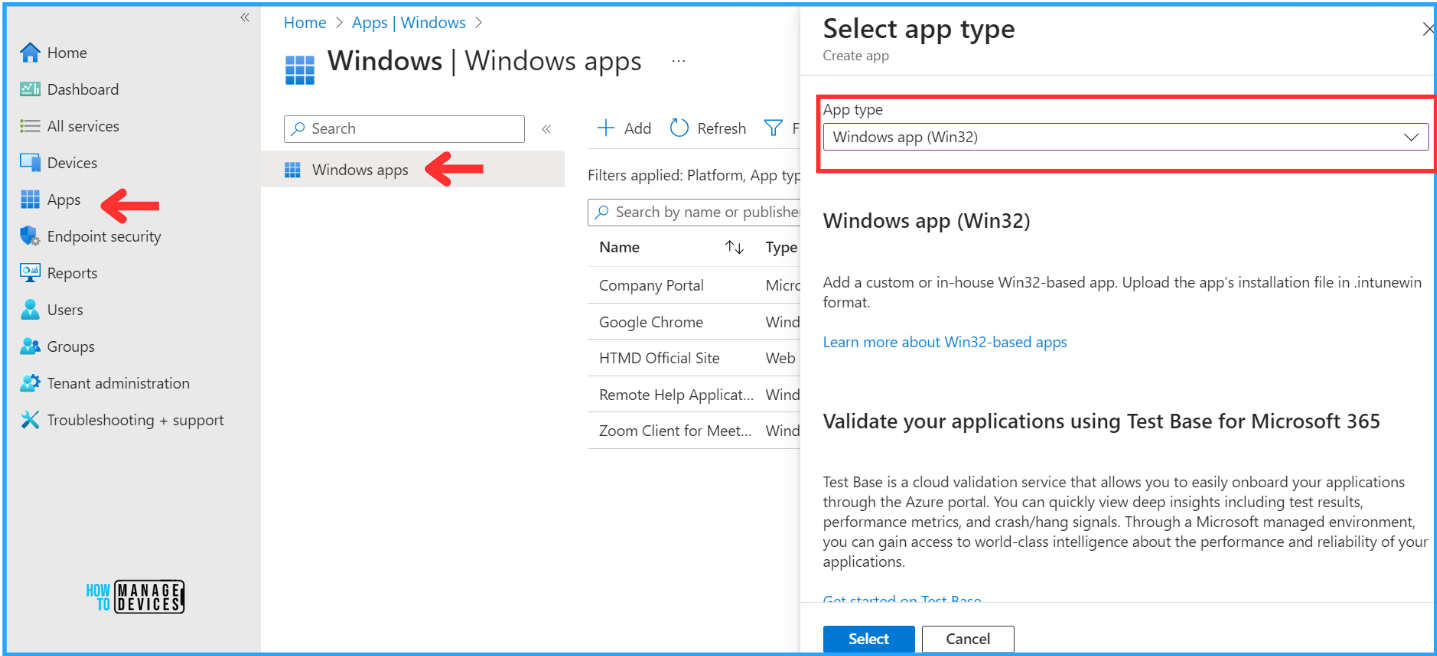Viewport: 1437px width, 656px height.
Task: Click Apps | Windows breadcrumb link
Action: (x=409, y=23)
